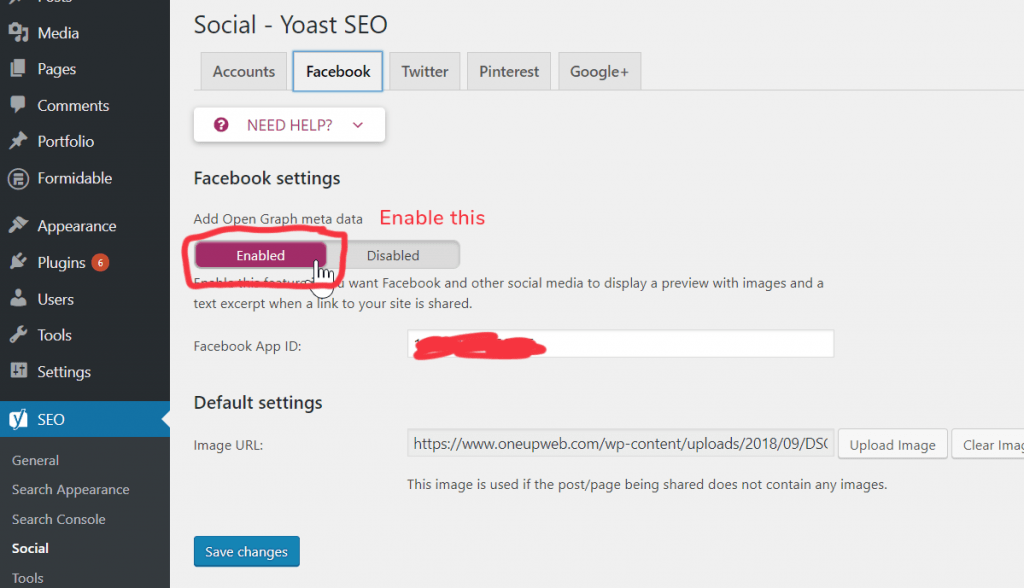Click the Users person icon
The width and height of the screenshot is (1024, 588).
pos(18,299)
